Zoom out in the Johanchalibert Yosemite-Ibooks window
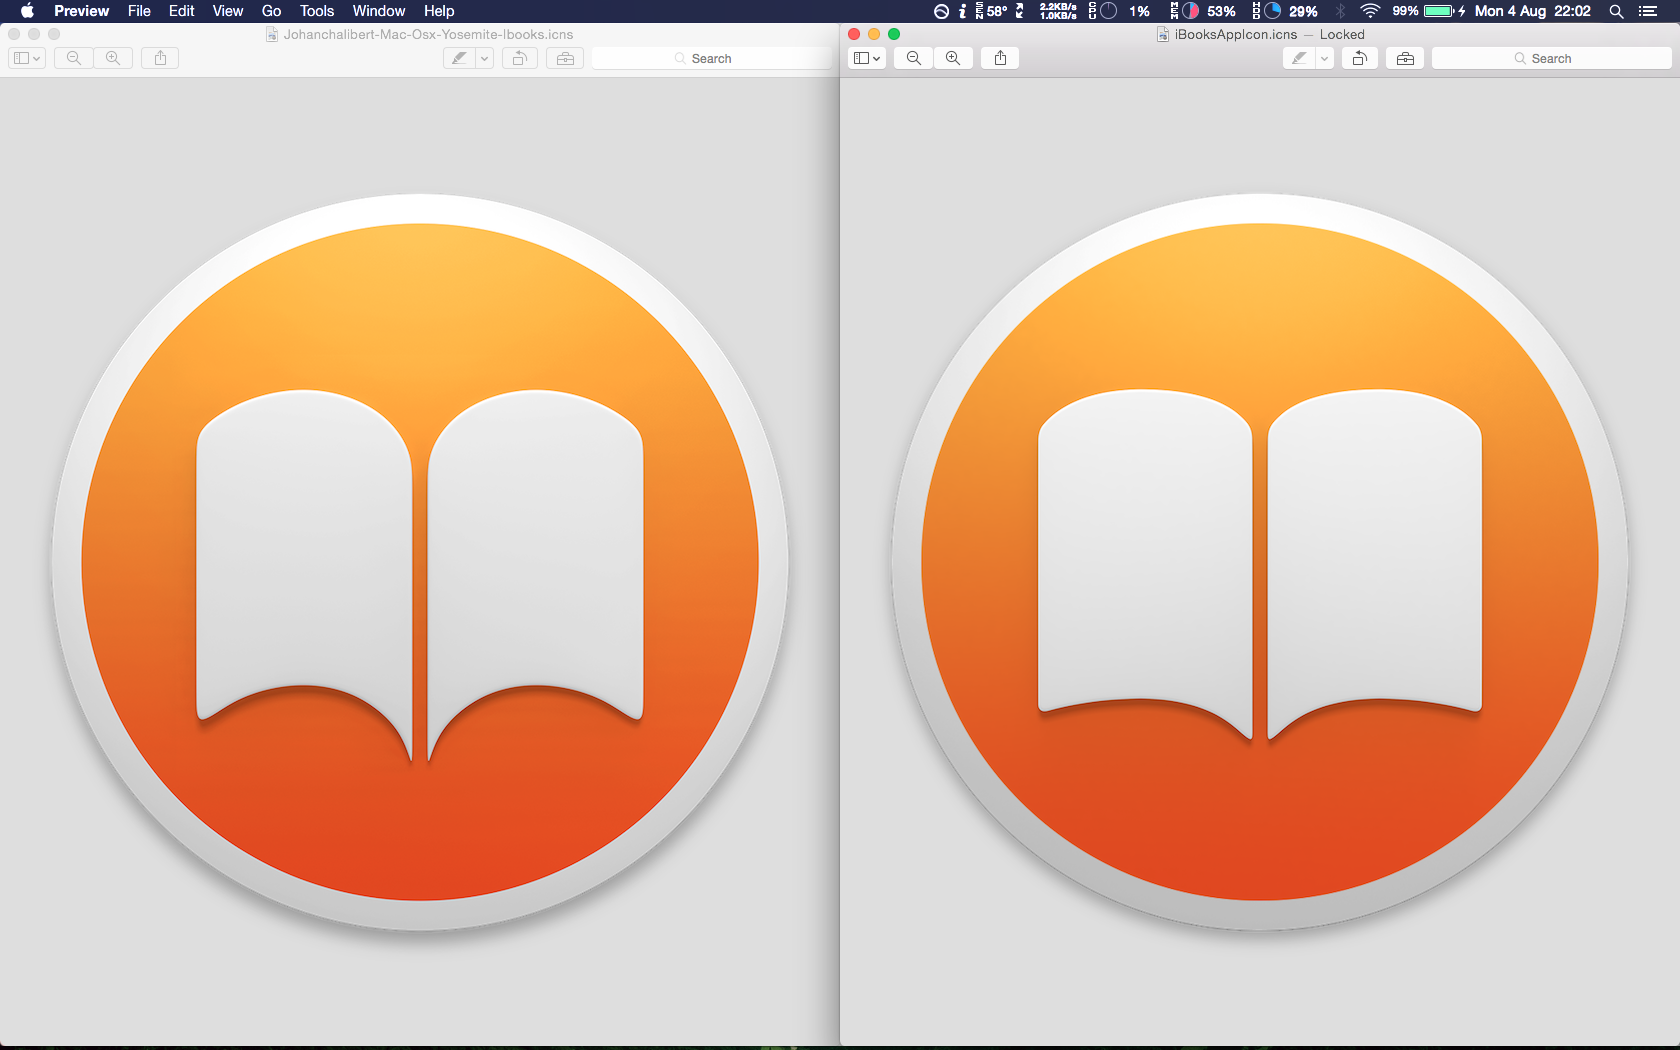Image resolution: width=1680 pixels, height=1050 pixels. [74, 58]
